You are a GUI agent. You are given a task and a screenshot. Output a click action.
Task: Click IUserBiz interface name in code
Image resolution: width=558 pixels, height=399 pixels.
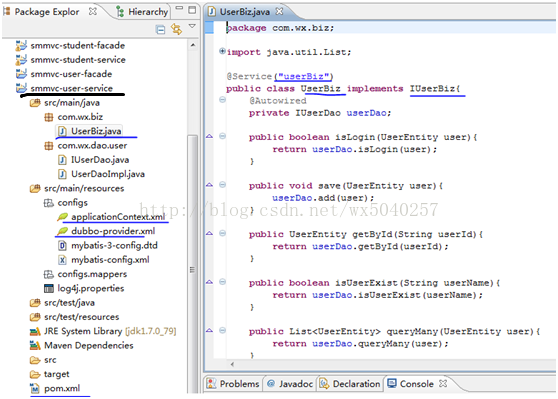(x=432, y=89)
